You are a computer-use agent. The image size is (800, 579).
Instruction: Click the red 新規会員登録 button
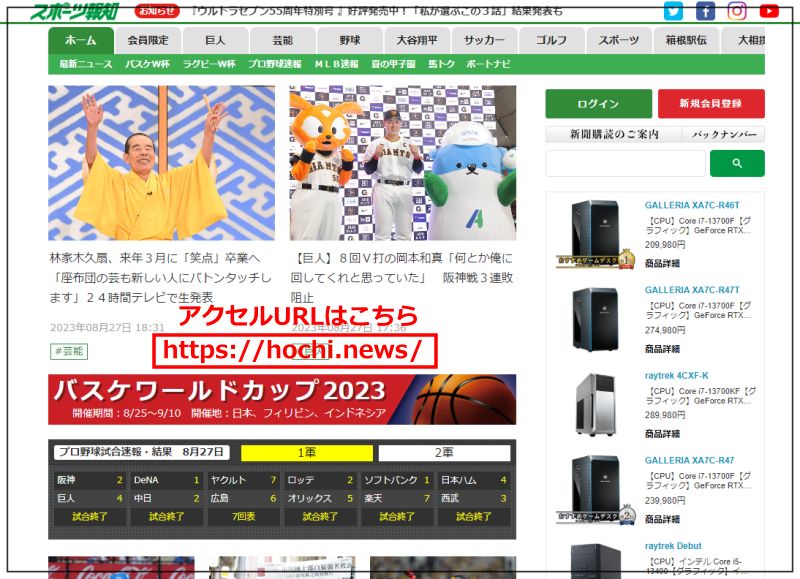pos(710,104)
